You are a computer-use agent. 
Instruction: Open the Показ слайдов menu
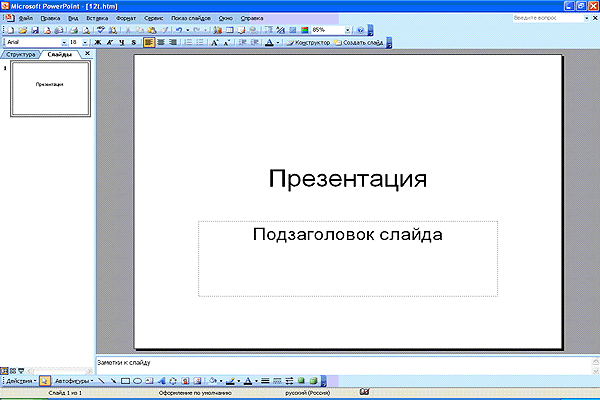(x=191, y=18)
